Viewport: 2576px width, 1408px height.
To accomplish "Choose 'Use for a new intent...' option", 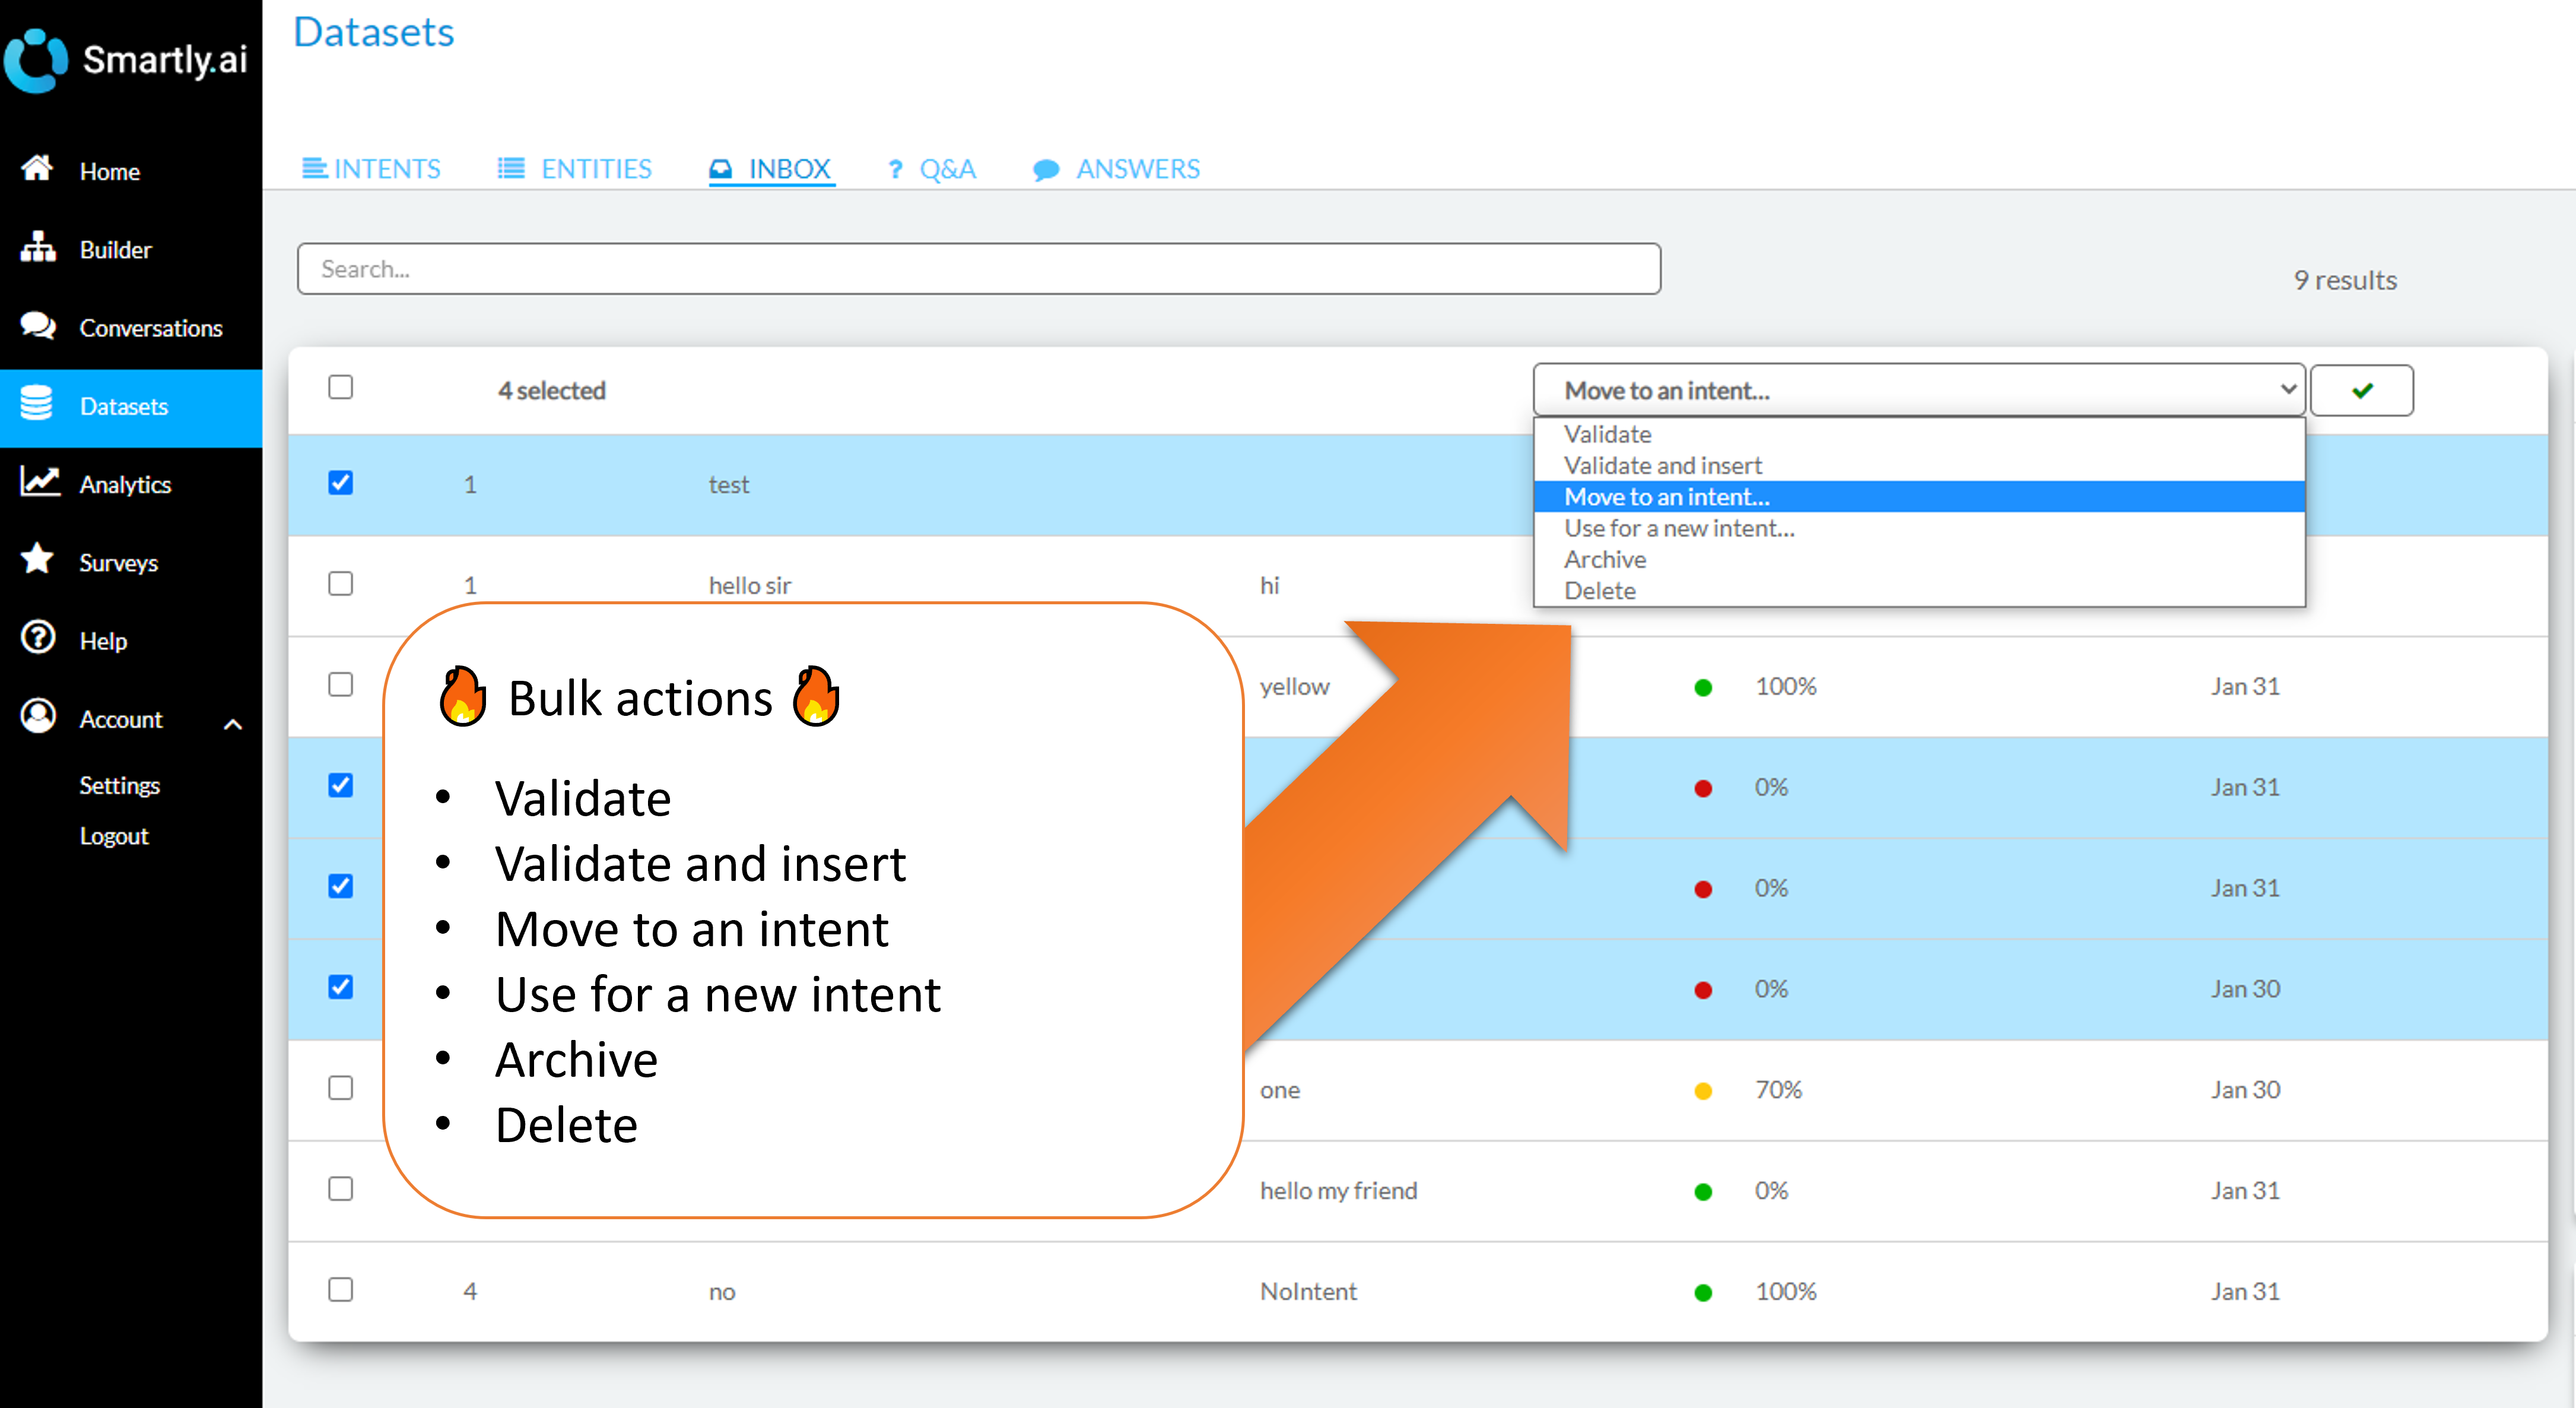I will [x=1679, y=528].
